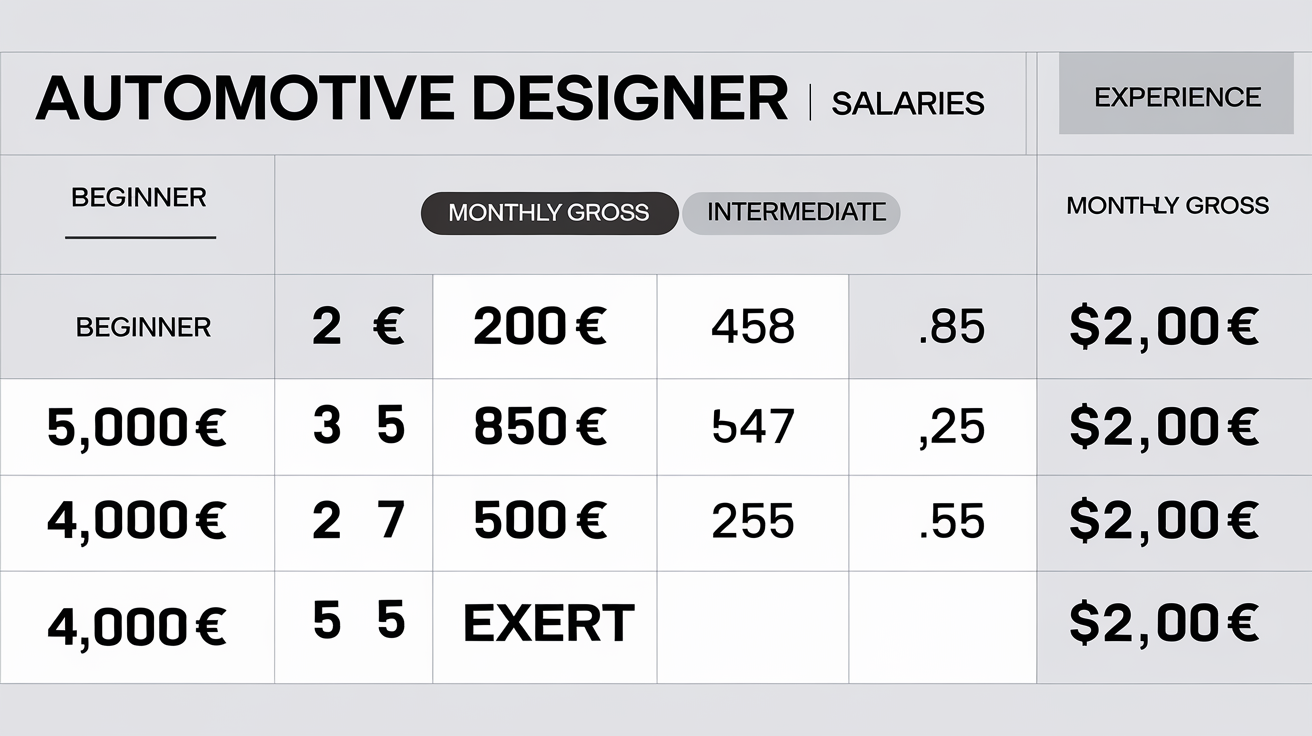1312x736 pixels.
Task: Click the Automotive Designer title
Action: [411, 98]
